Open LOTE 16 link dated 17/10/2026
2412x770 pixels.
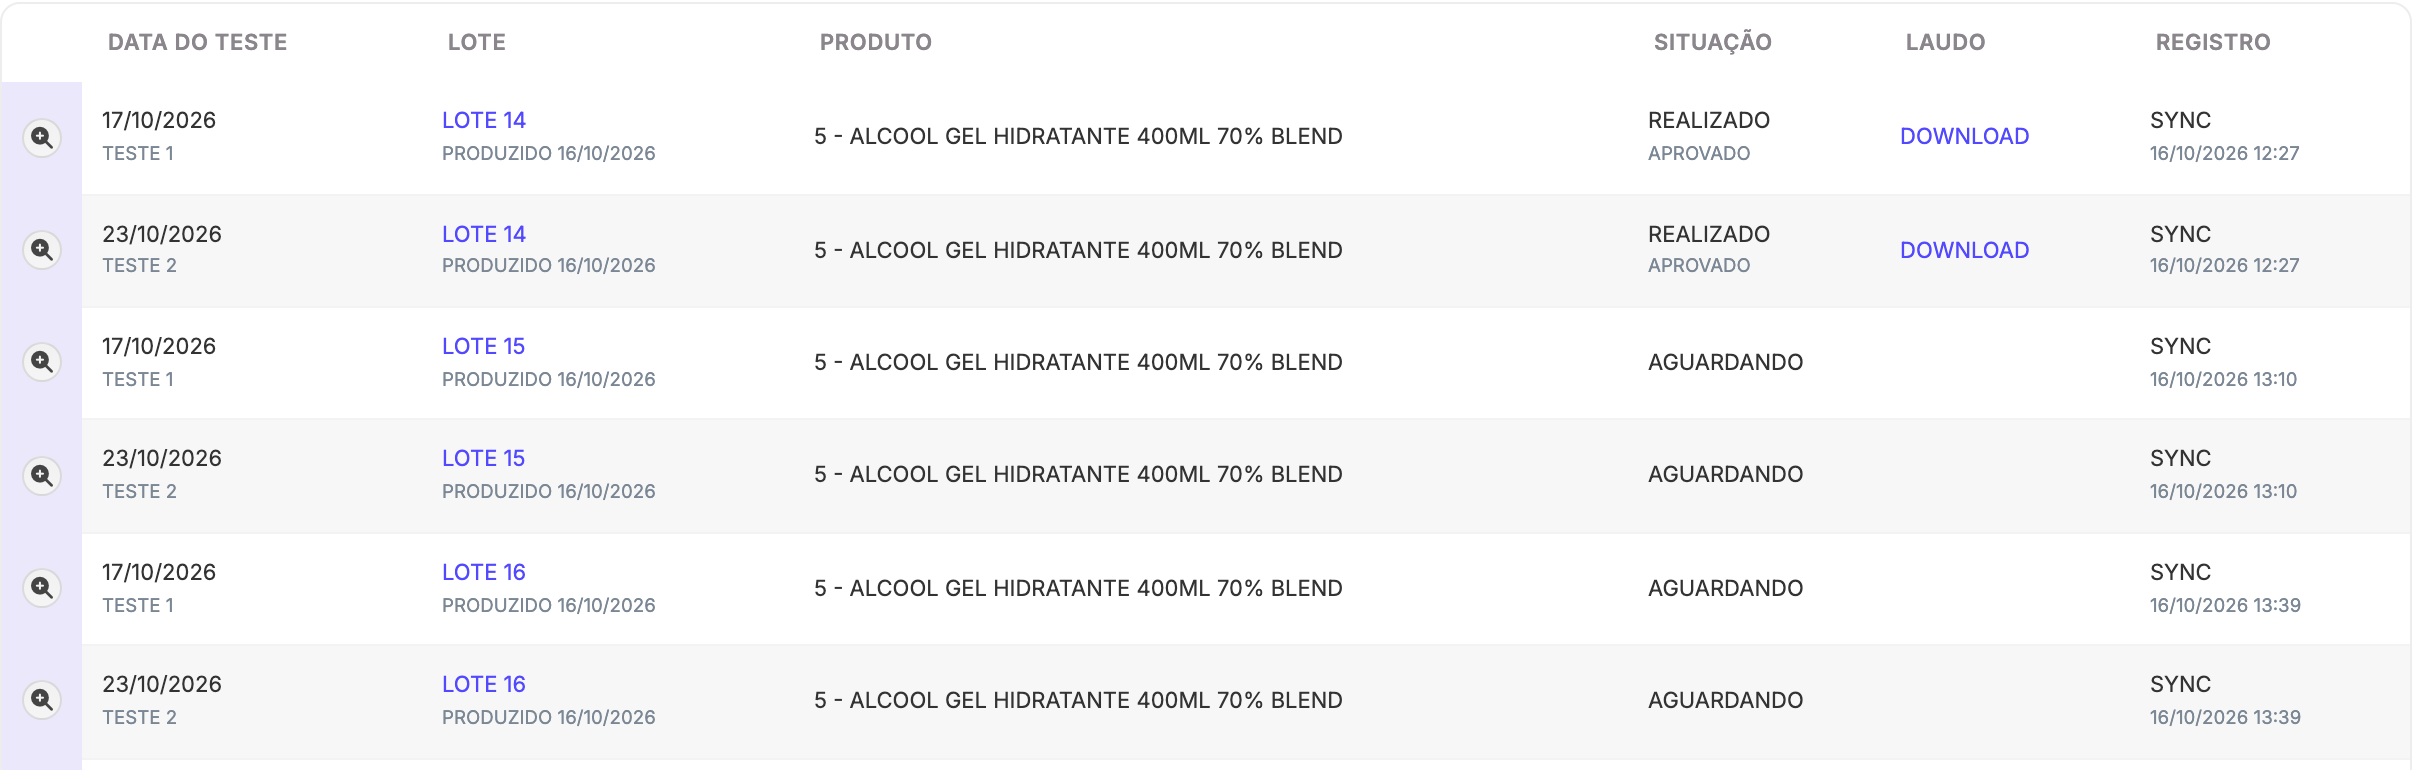coord(484,572)
